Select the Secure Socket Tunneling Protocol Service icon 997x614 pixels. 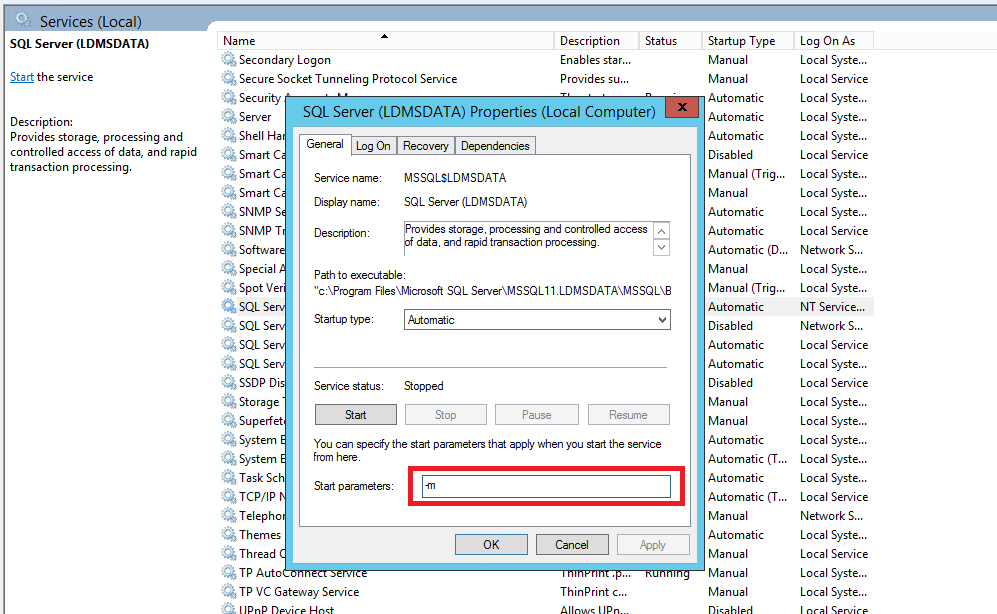pos(229,79)
